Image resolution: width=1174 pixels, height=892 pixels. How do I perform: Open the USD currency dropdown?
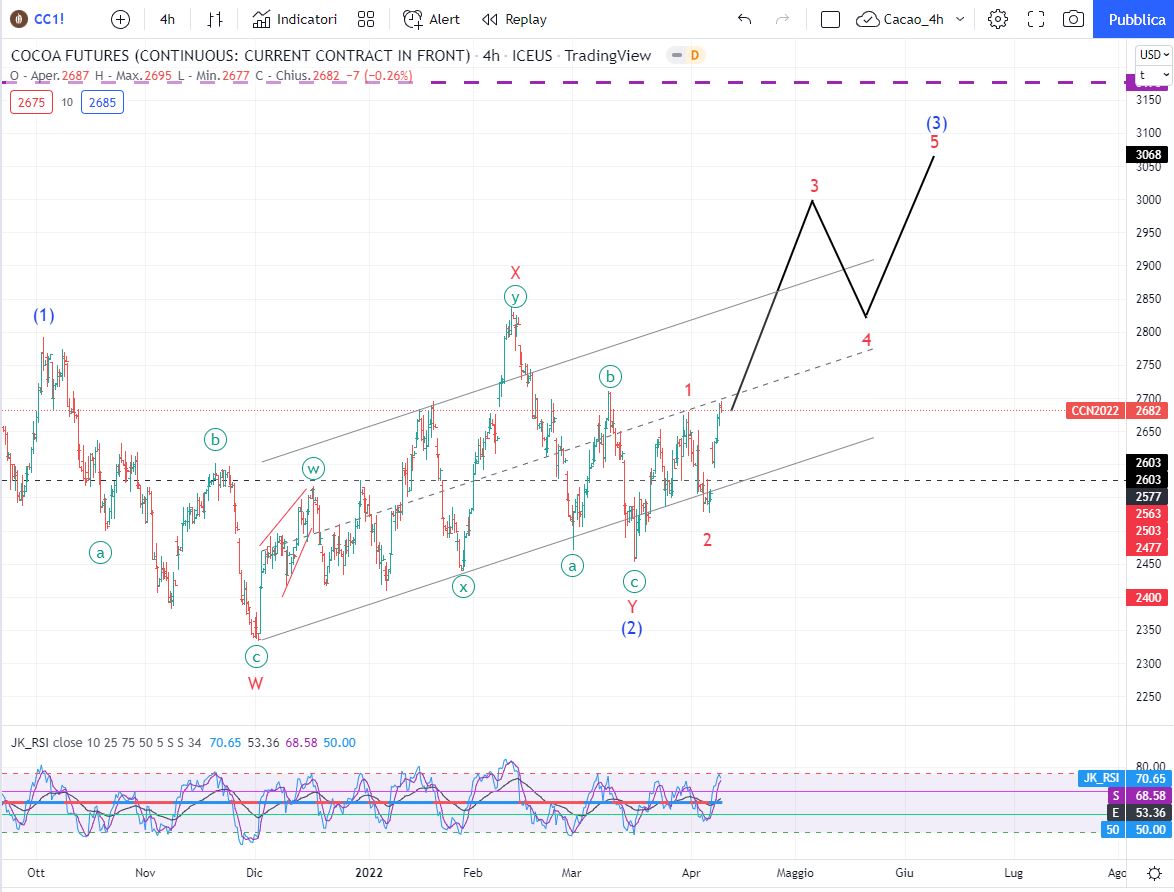(1154, 55)
